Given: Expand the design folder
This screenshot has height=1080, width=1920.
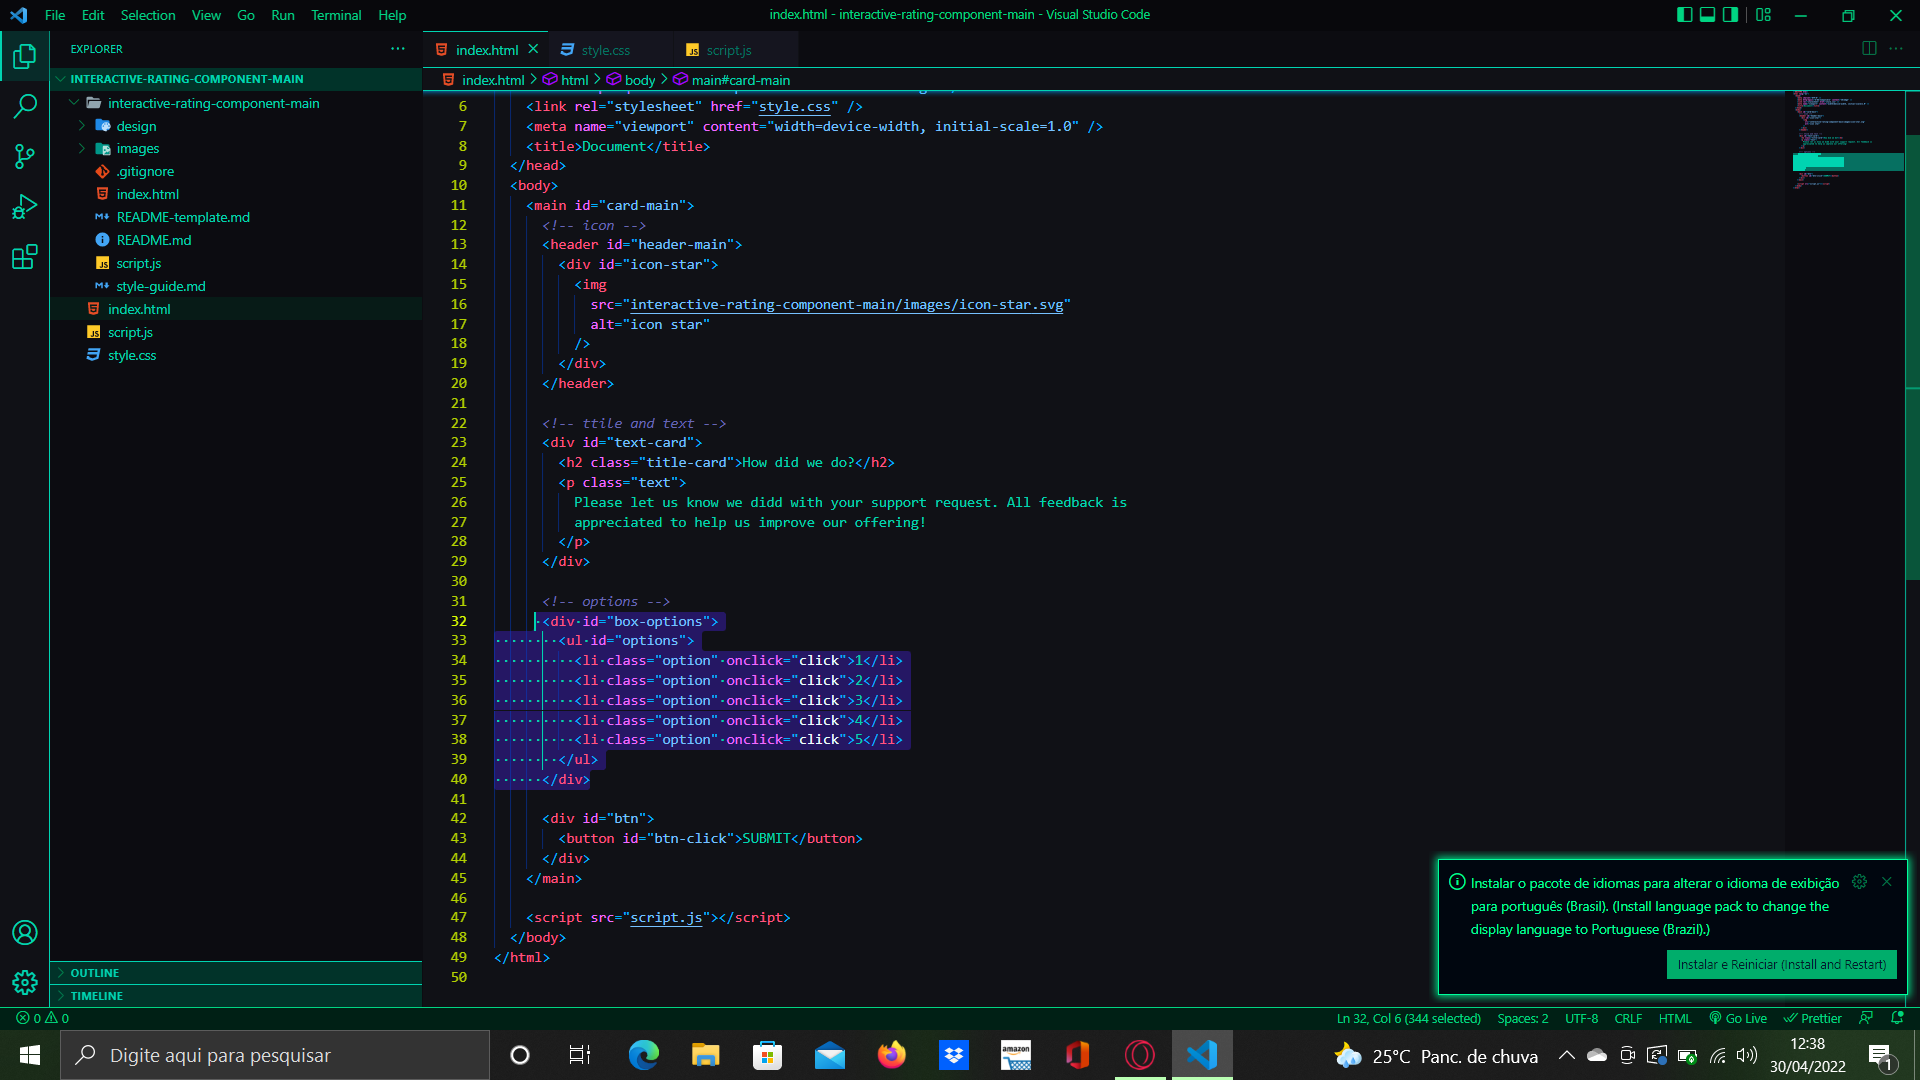Looking at the screenshot, I should pyautogui.click(x=236, y=126).
